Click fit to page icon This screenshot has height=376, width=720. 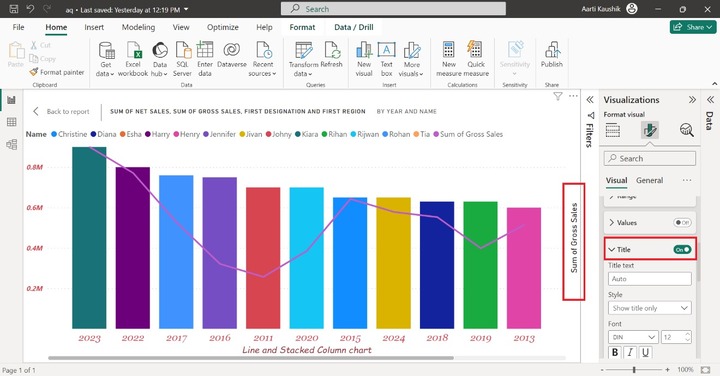tap(705, 370)
